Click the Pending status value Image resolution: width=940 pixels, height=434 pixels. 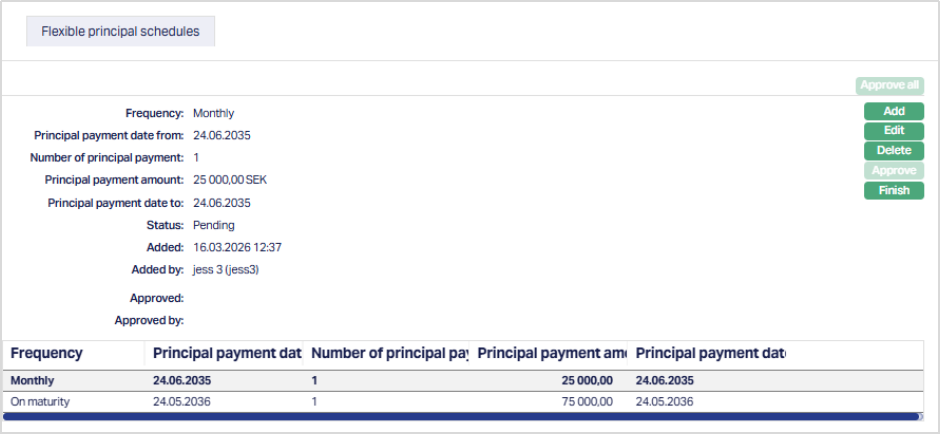point(214,225)
